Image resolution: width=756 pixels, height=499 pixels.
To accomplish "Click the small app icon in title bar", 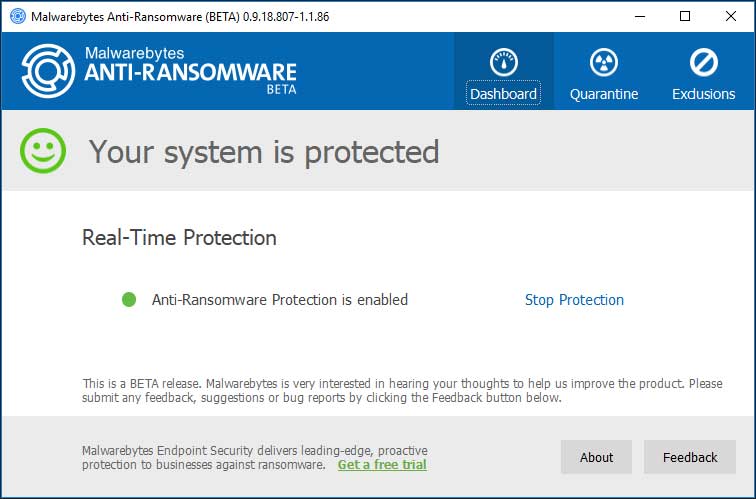I will coord(18,16).
